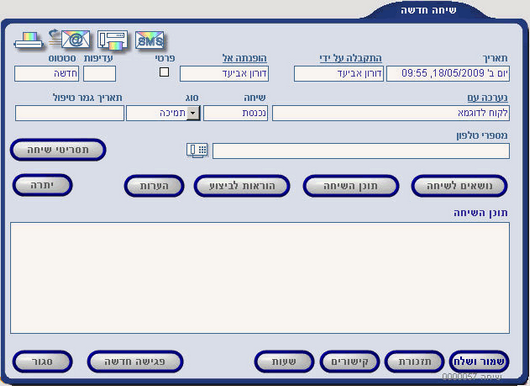
Task: Click the שמור ושלח button
Action: [x=479, y=361]
